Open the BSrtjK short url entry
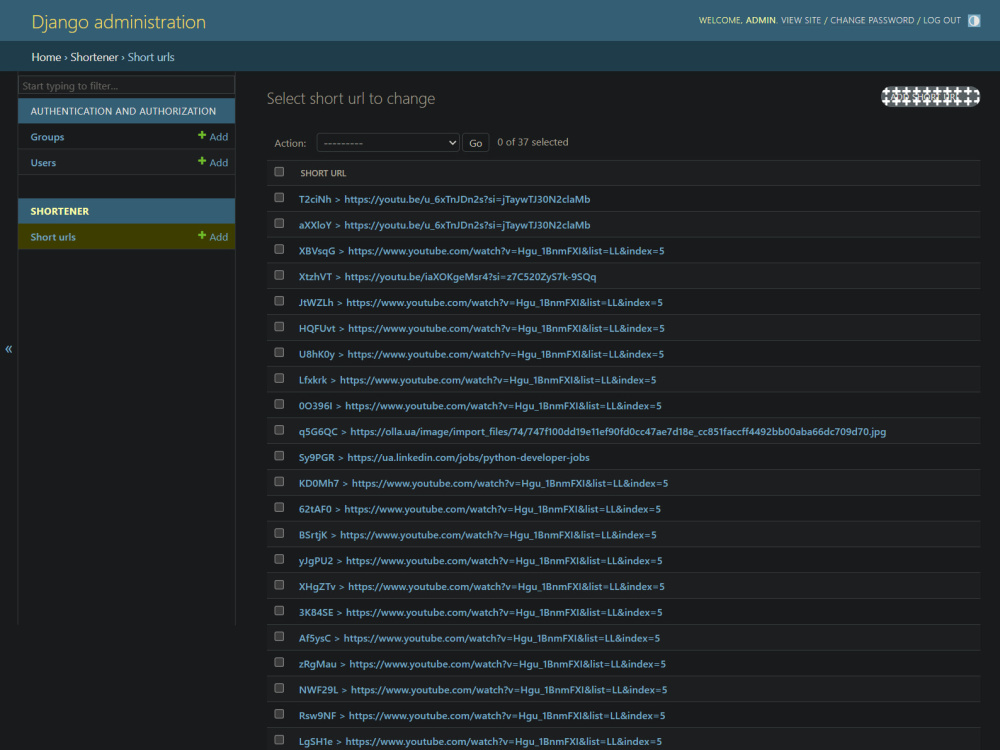Image resolution: width=1000 pixels, height=750 pixels. pos(478,535)
